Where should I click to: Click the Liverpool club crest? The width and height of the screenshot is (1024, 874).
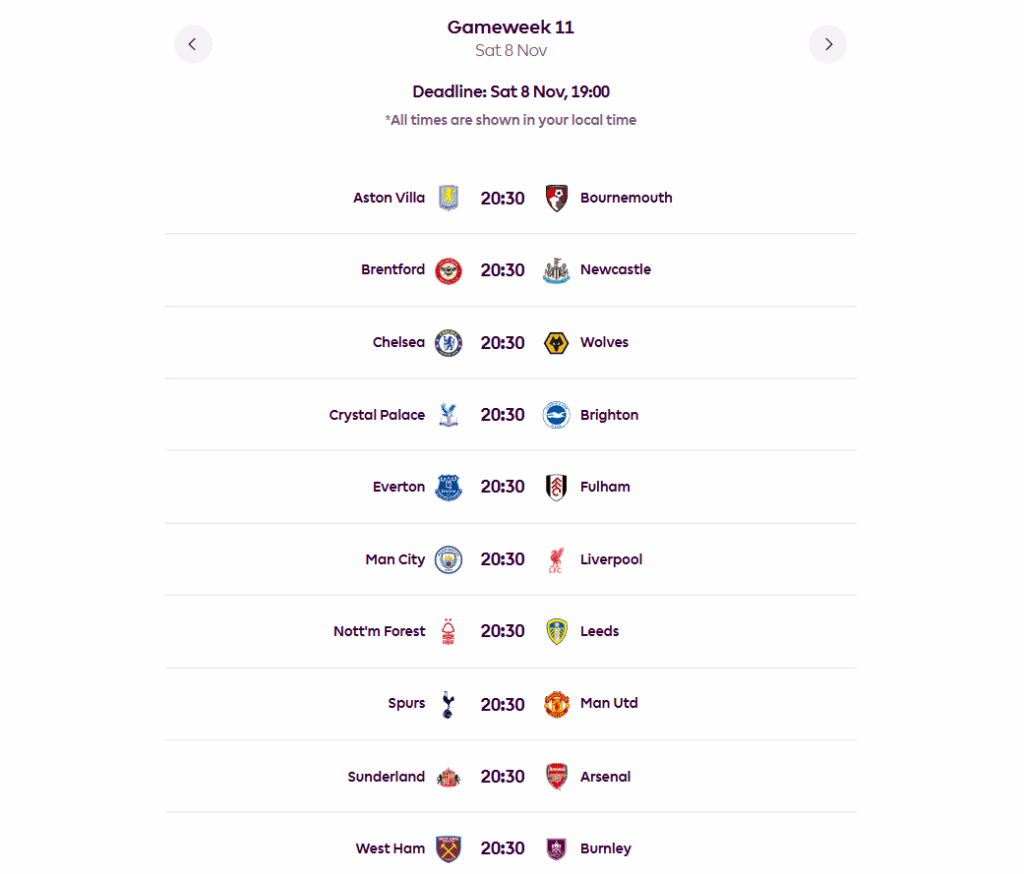click(556, 560)
